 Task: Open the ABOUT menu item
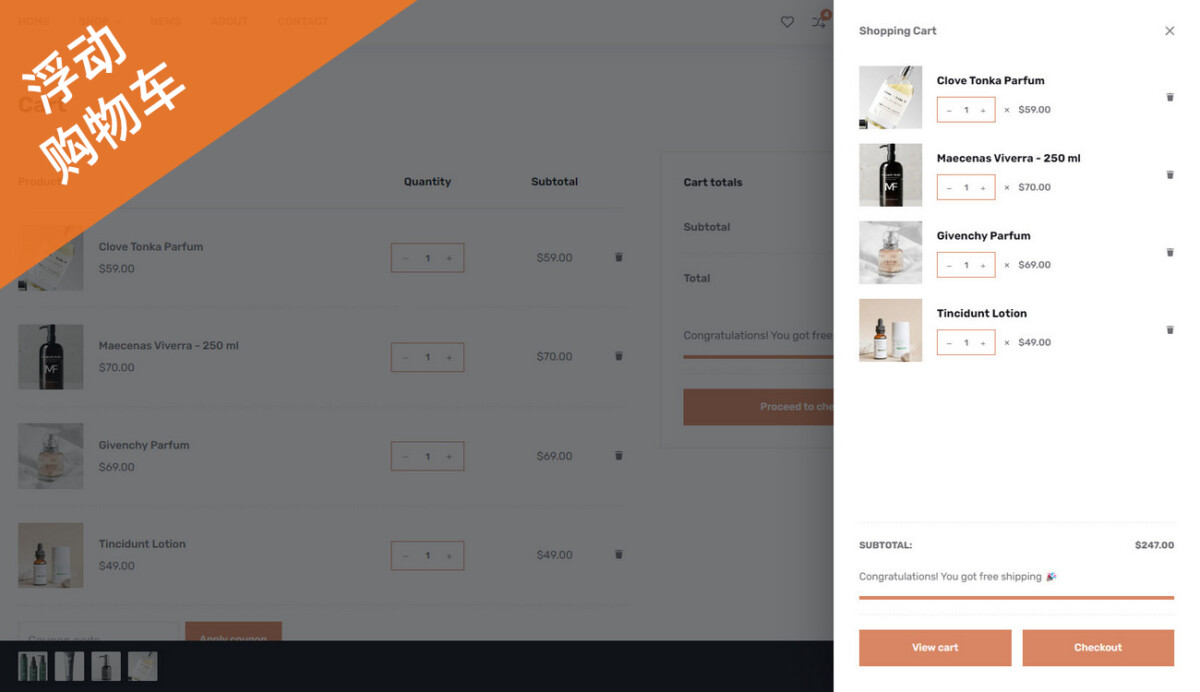229,21
